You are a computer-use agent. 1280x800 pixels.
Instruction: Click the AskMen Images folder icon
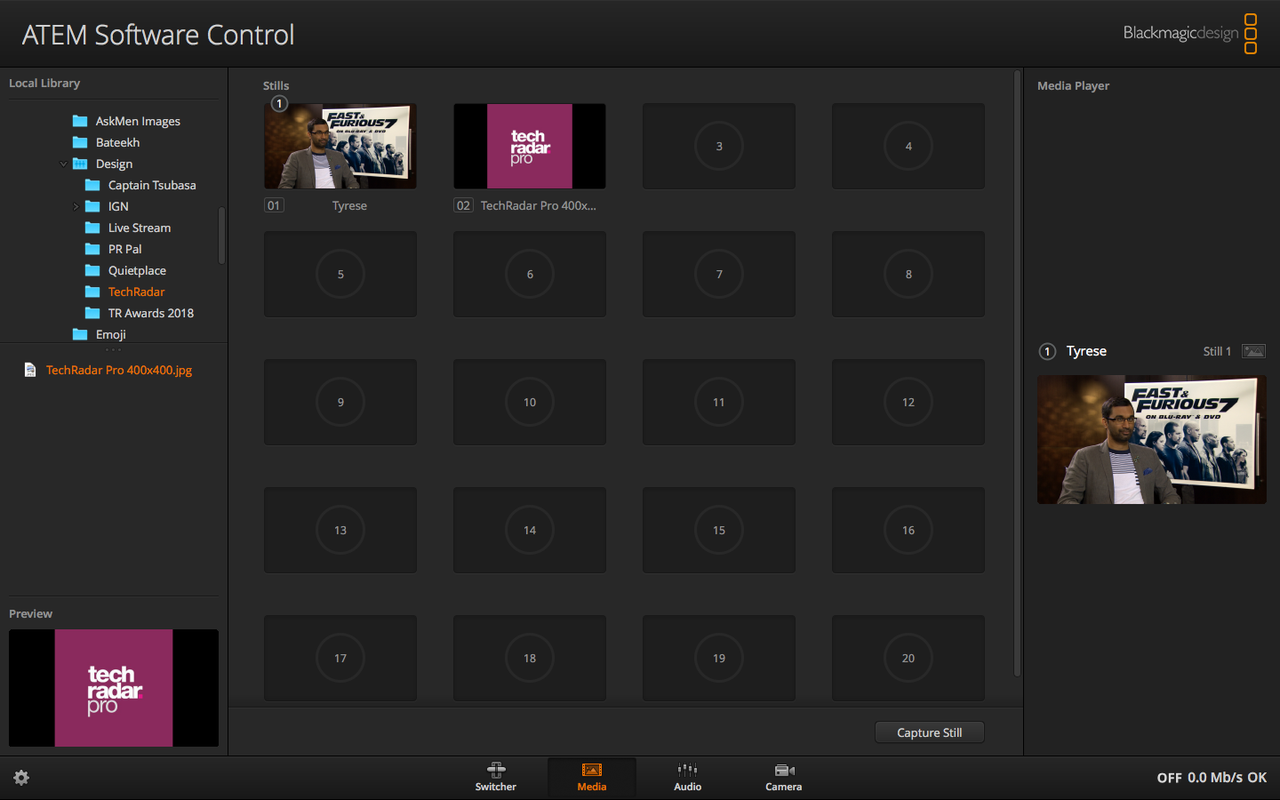pyautogui.click(x=80, y=121)
